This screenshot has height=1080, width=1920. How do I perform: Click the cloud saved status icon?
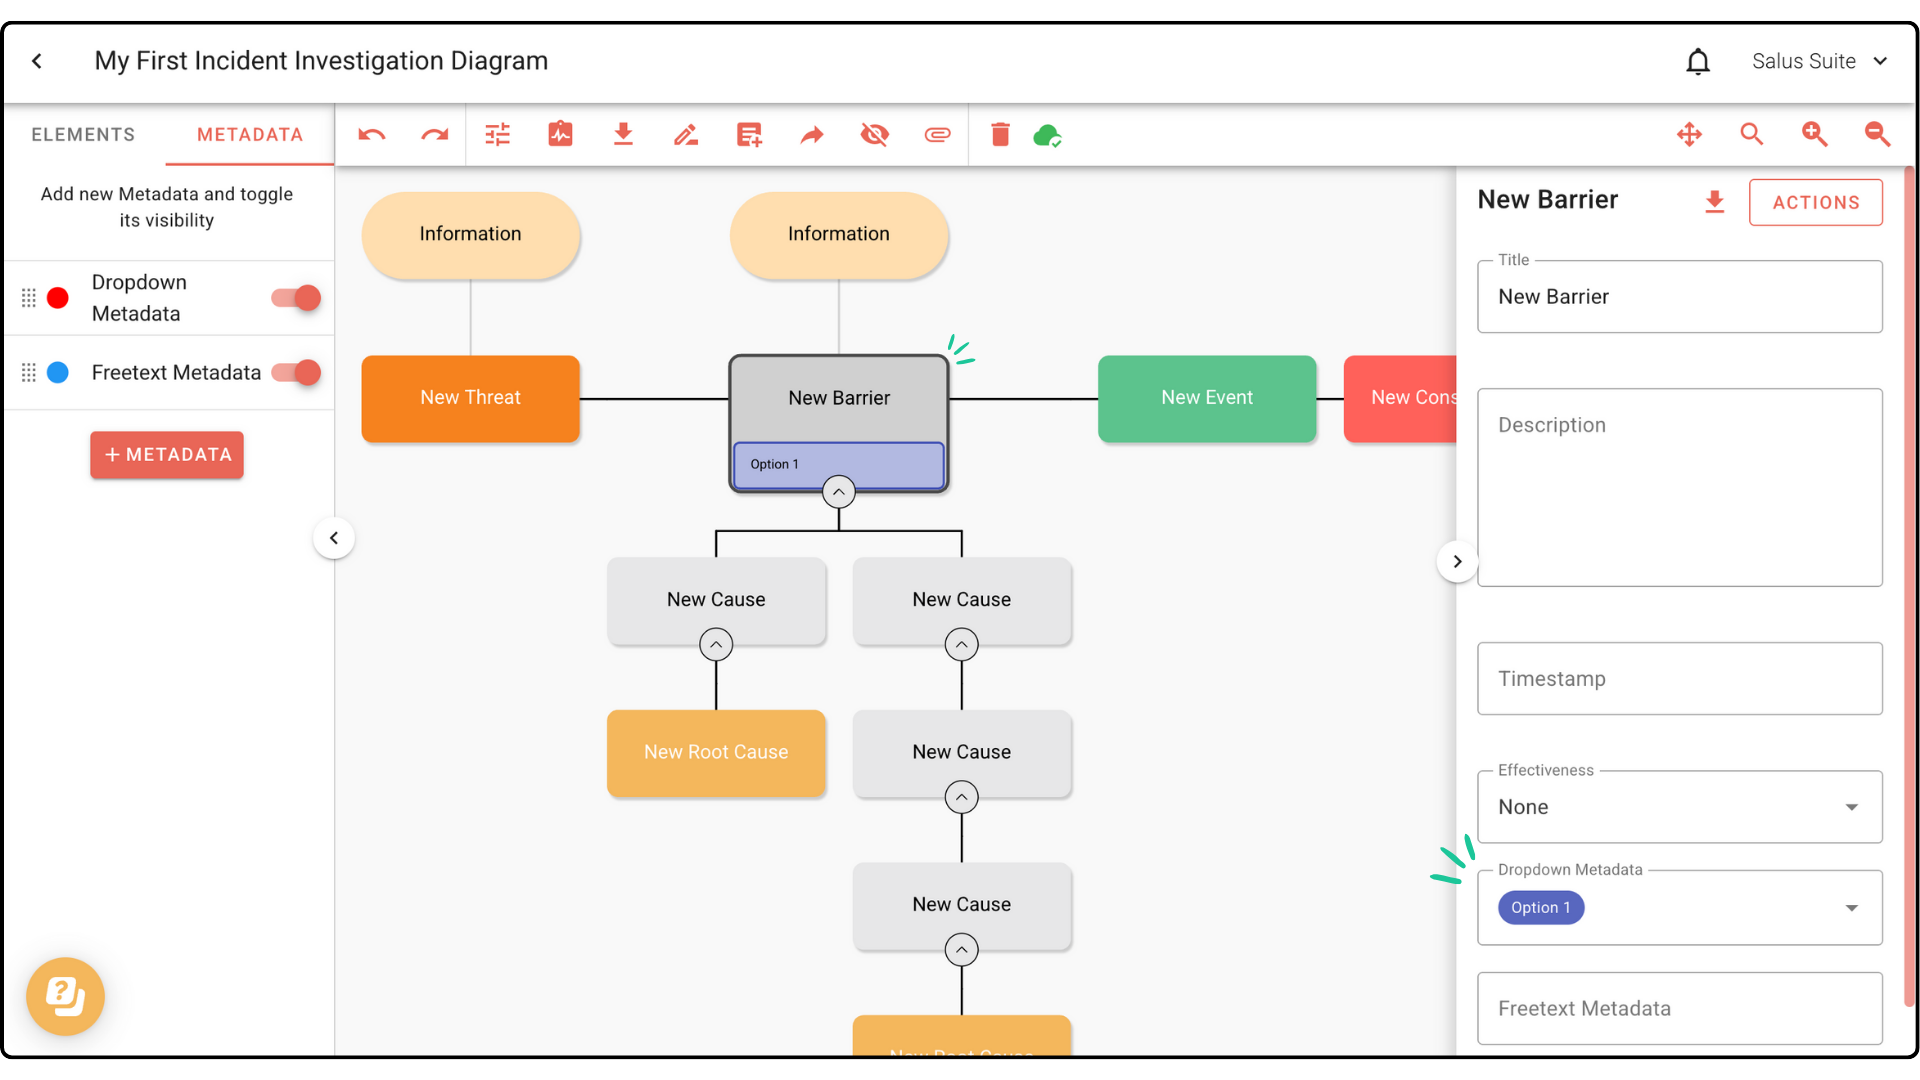[x=1047, y=135]
